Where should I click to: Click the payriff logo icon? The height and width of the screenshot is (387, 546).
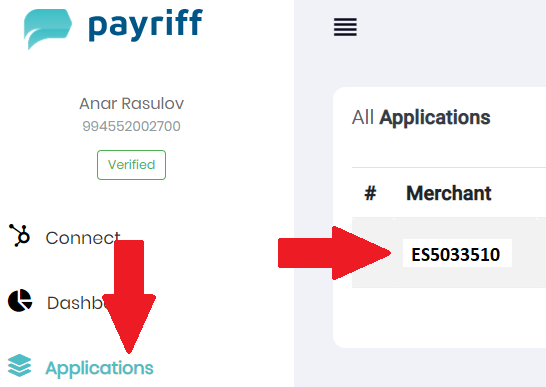pos(48,29)
